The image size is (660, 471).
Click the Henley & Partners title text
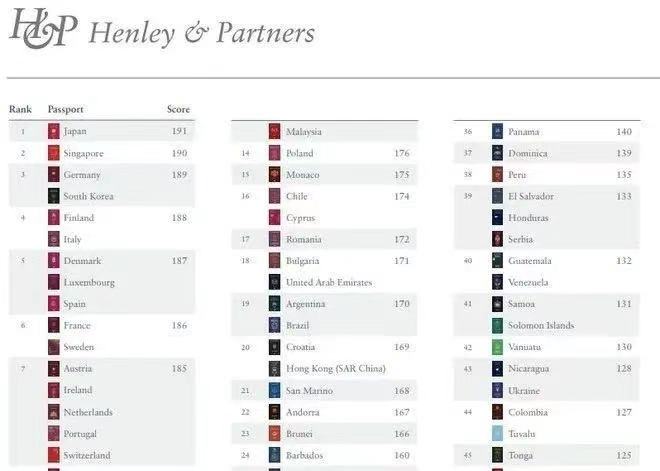202,33
